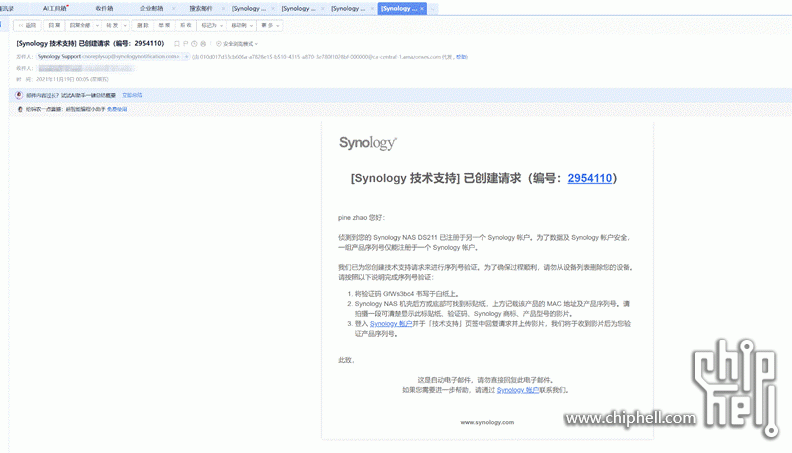Click the greeting text pine zhao 您好
The image size is (792, 453).
[x=361, y=218]
